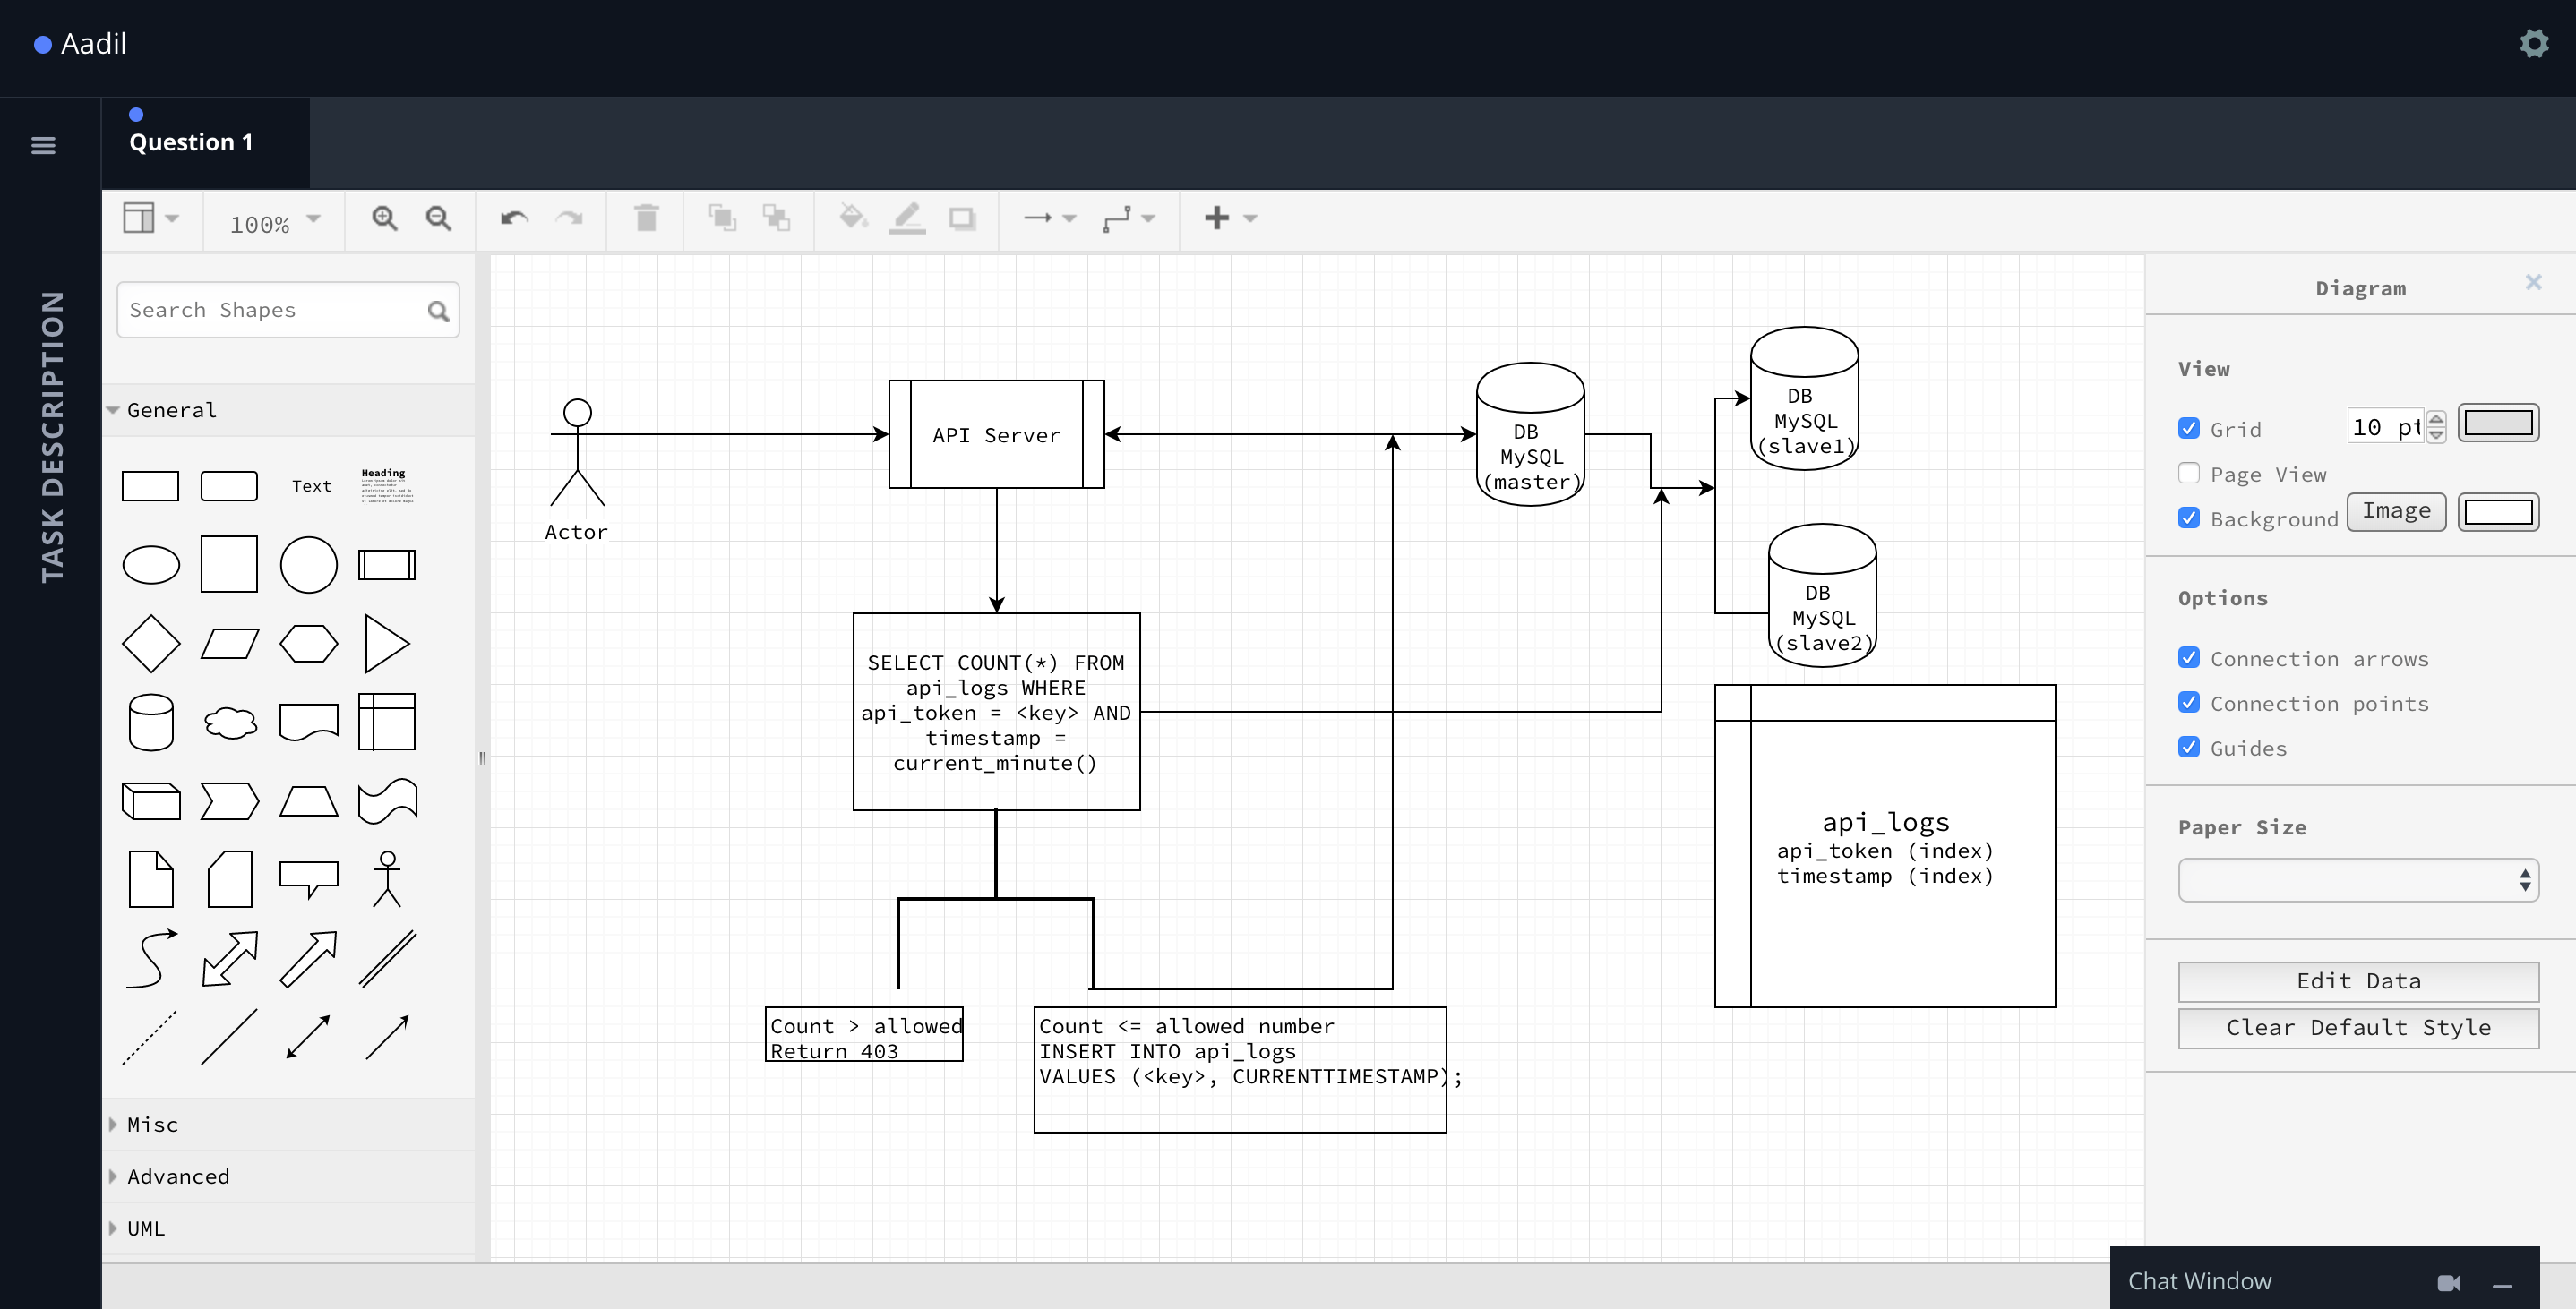Click the delete trash icon
The height and width of the screenshot is (1309, 2576).
point(646,218)
